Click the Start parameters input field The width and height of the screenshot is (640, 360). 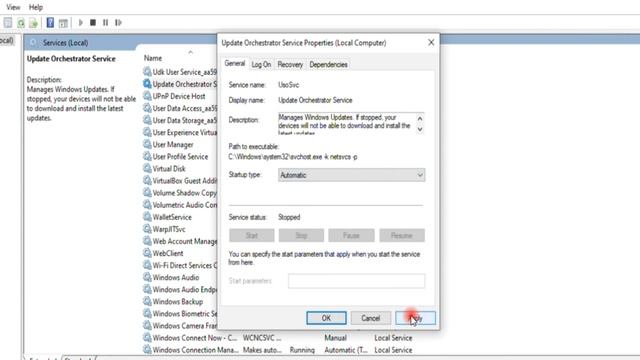(x=356, y=281)
